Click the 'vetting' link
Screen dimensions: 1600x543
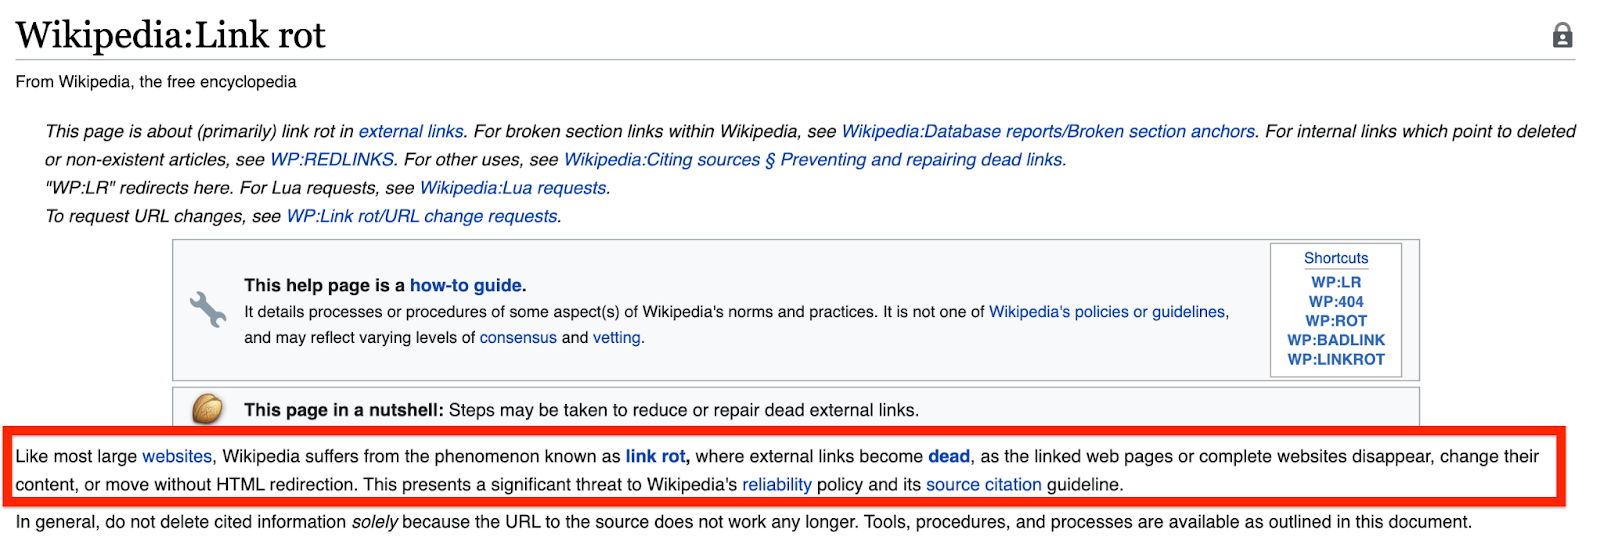pos(616,338)
